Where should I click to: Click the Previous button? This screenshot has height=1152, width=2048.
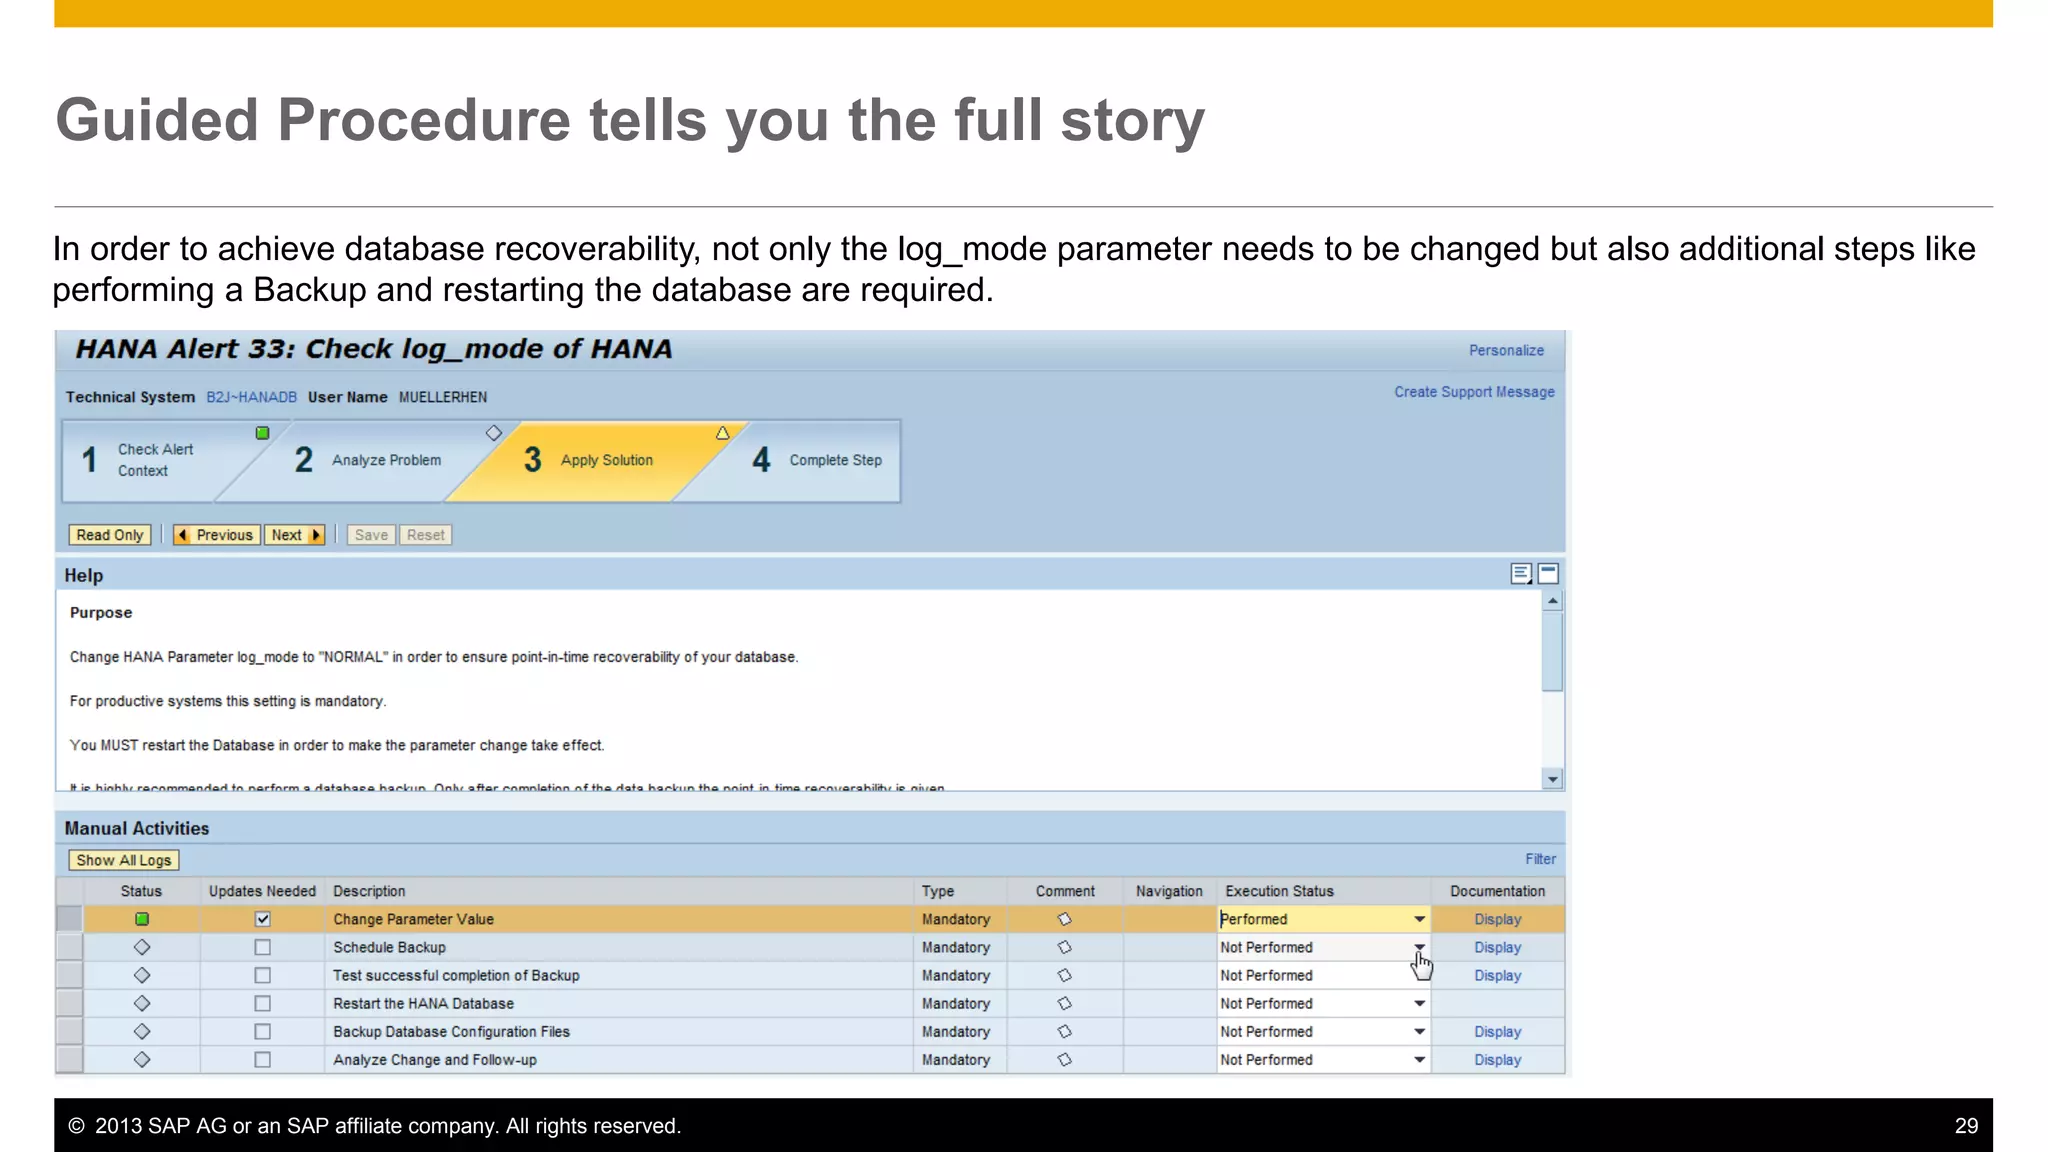point(216,535)
